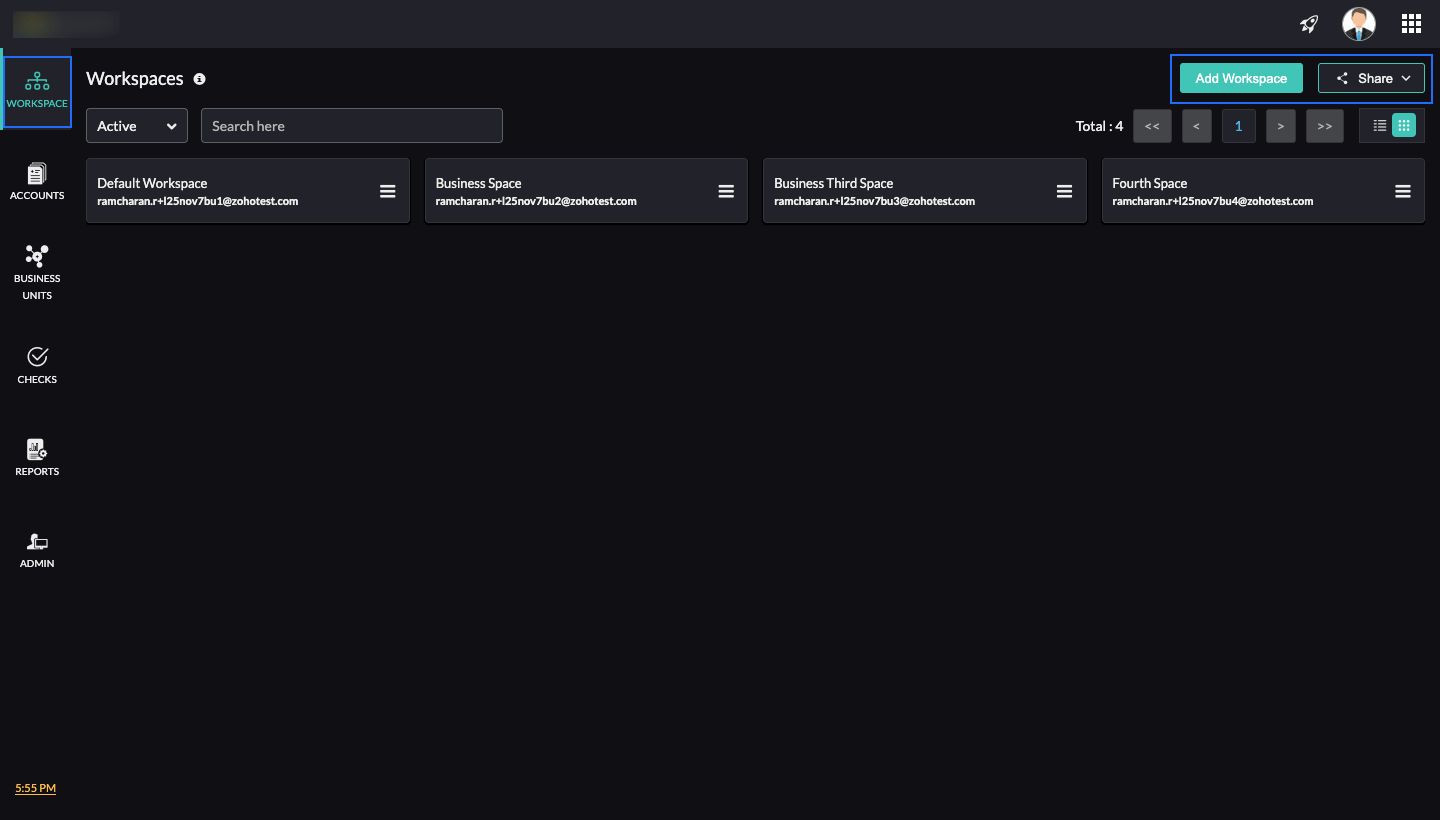1440x820 pixels.
Task: Open Fourth Space card menu
Action: pyautogui.click(x=1402, y=191)
